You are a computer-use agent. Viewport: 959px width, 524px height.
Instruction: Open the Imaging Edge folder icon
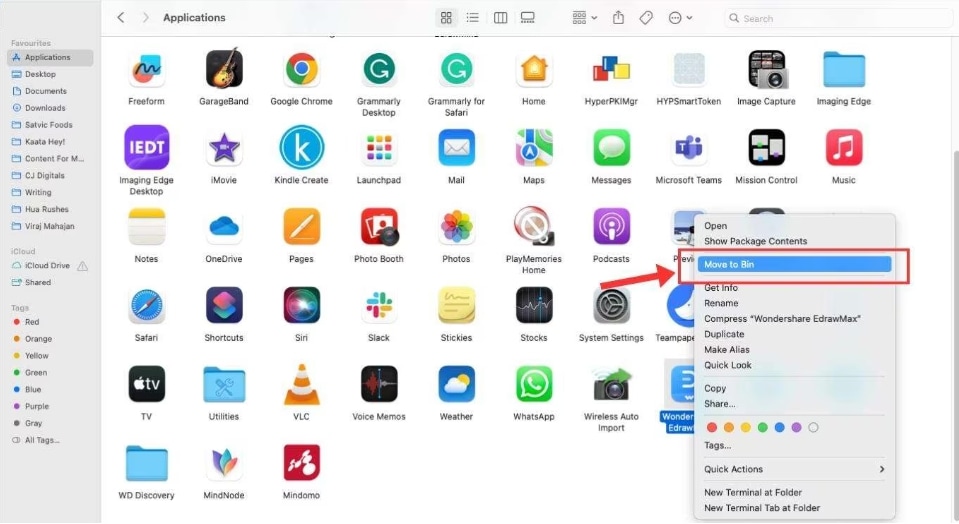844,69
